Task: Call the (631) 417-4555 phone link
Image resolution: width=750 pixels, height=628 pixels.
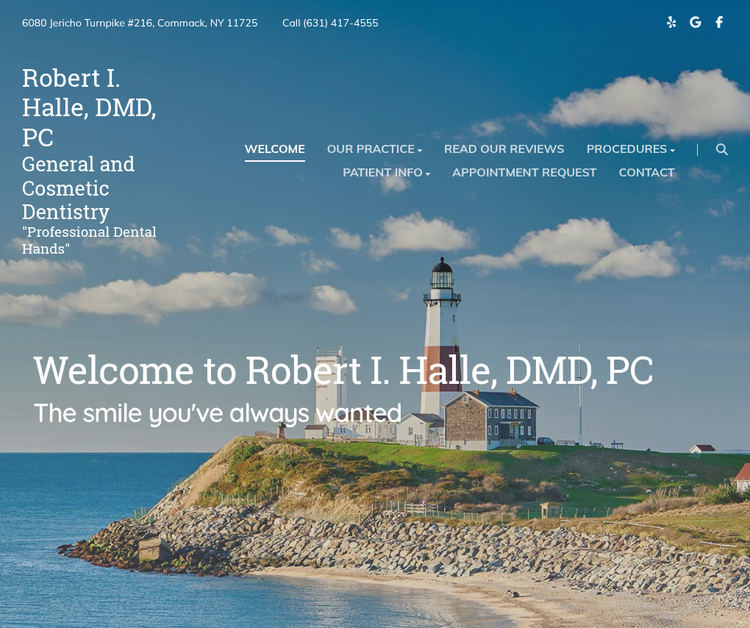Action: click(x=330, y=22)
